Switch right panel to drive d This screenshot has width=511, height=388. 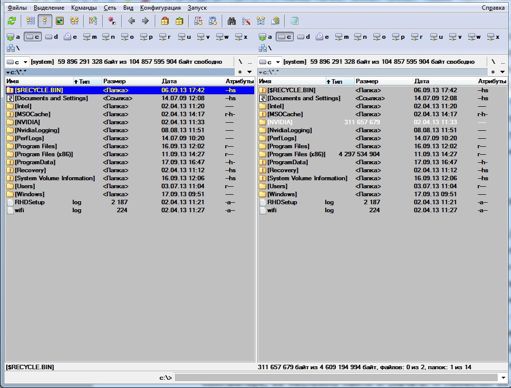pos(304,37)
